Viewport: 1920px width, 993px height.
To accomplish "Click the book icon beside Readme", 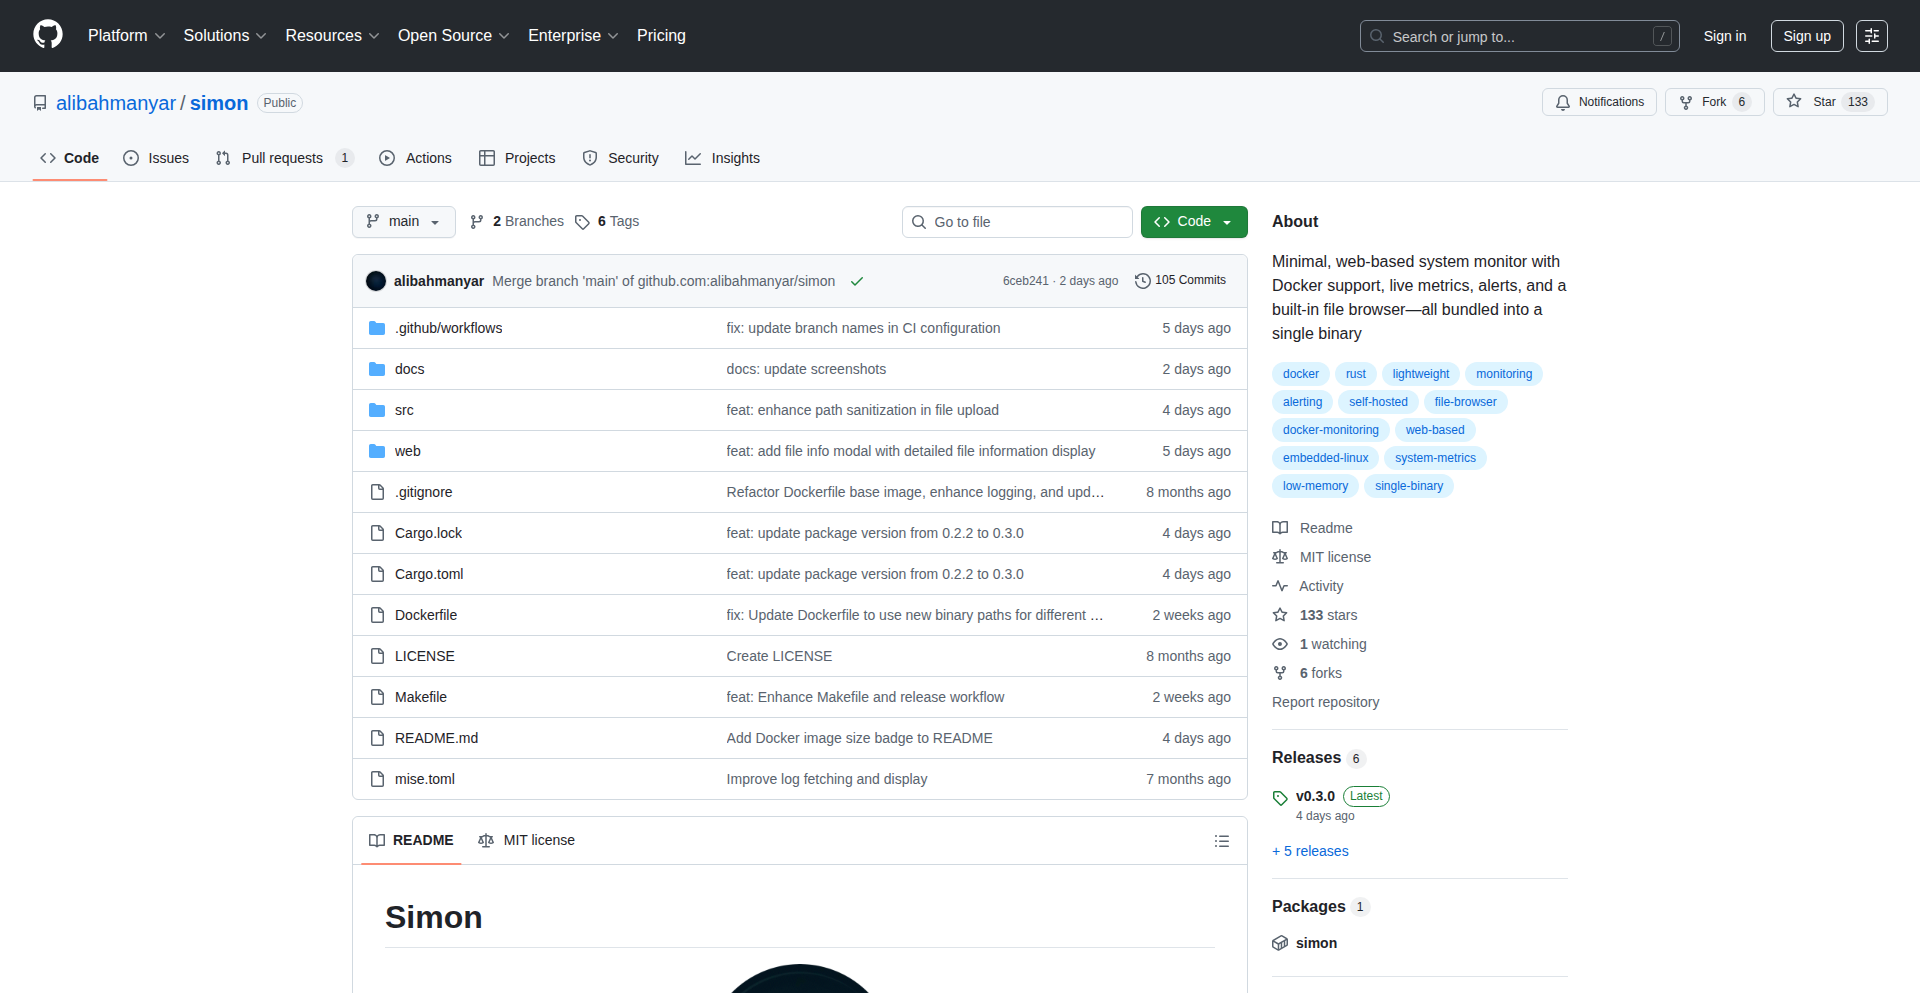I will point(1280,527).
